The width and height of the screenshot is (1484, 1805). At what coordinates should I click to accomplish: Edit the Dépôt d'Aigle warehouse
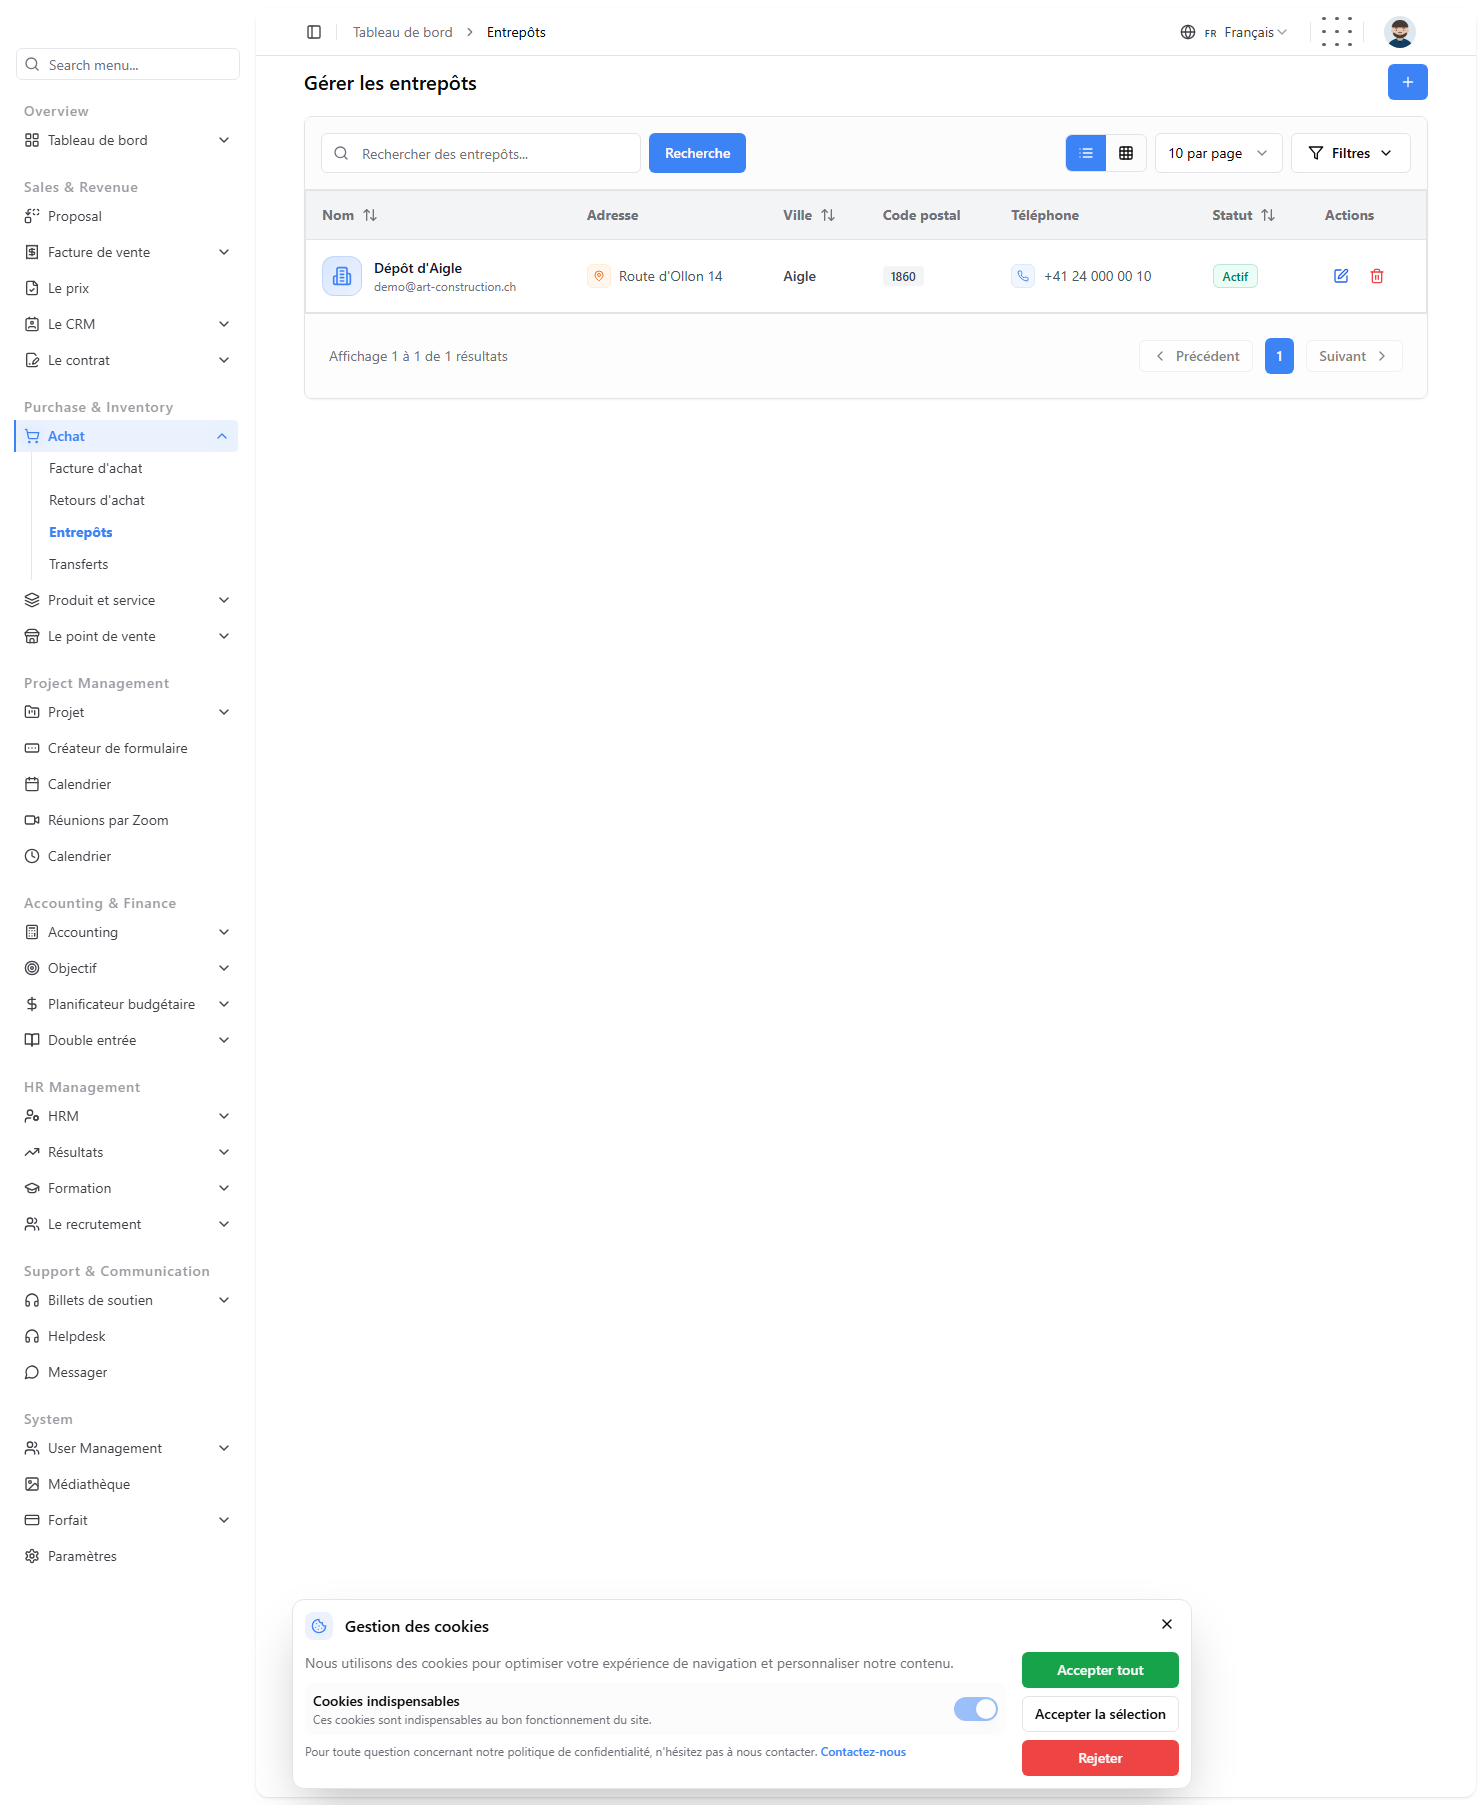1341,276
